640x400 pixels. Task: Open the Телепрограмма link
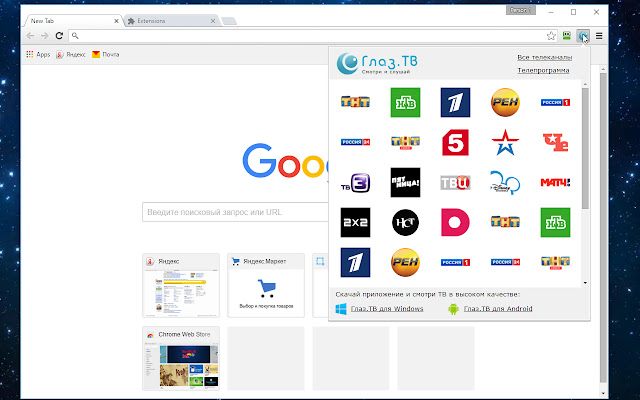[543, 70]
